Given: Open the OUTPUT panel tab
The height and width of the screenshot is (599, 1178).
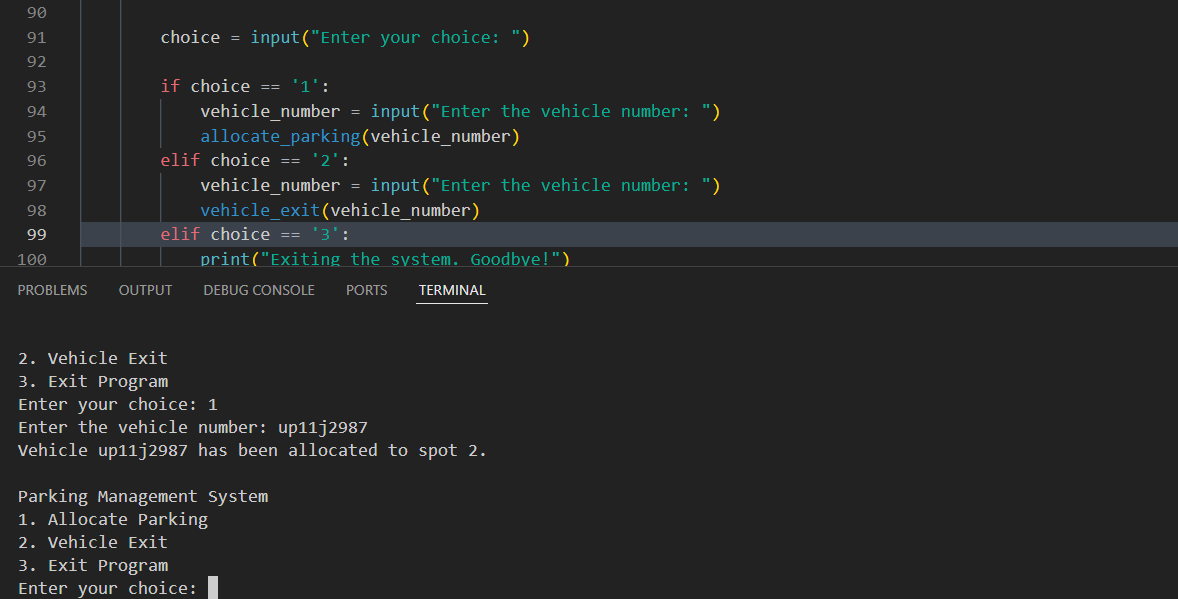Looking at the screenshot, I should pos(145,290).
